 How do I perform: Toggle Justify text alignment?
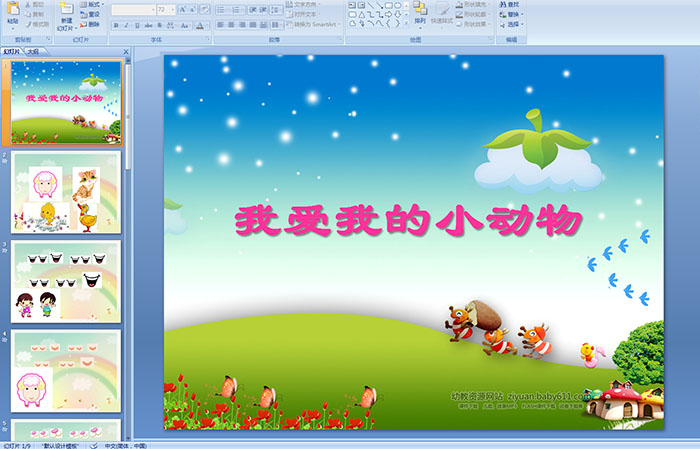coord(253,25)
